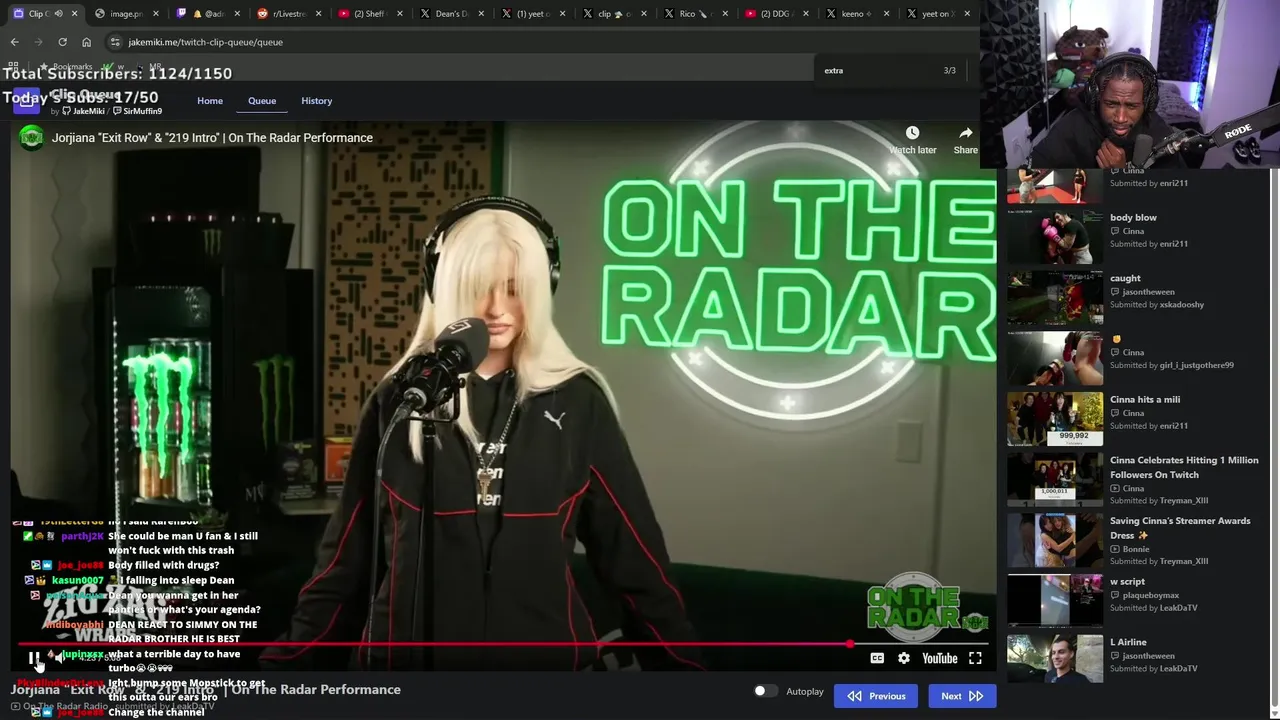Pause the YouTube video
This screenshot has width=1280, height=720.
[34, 658]
